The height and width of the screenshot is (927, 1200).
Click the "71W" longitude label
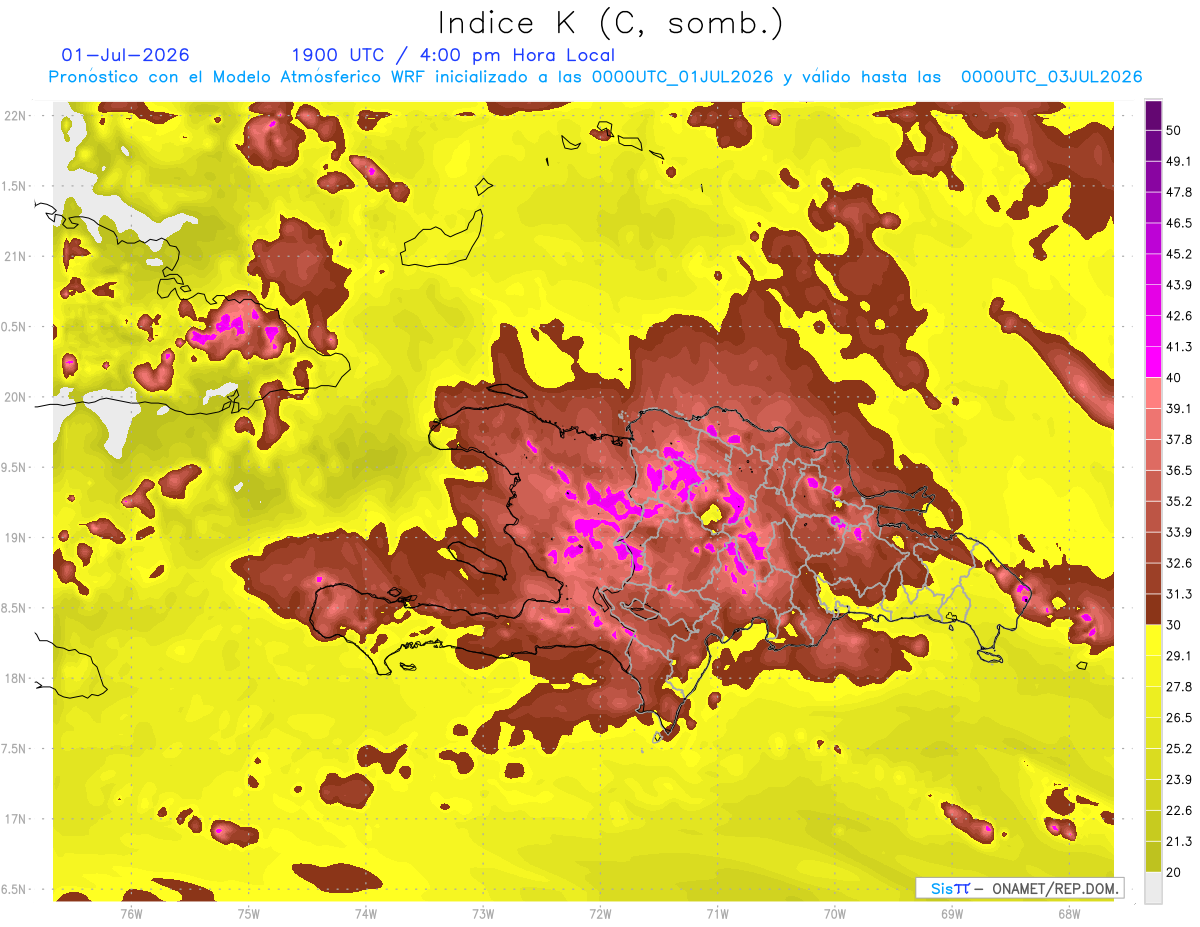[717, 914]
